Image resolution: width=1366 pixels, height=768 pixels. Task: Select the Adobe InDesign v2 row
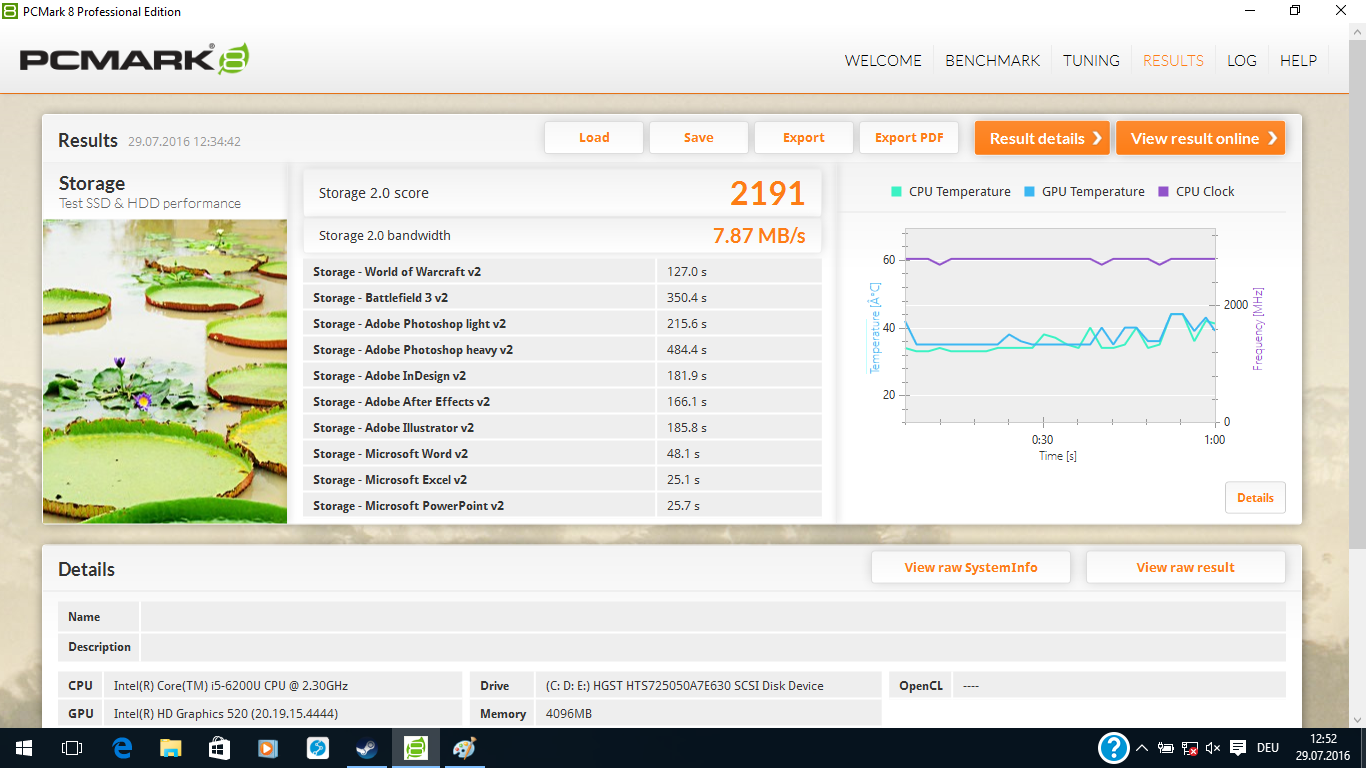(562, 376)
